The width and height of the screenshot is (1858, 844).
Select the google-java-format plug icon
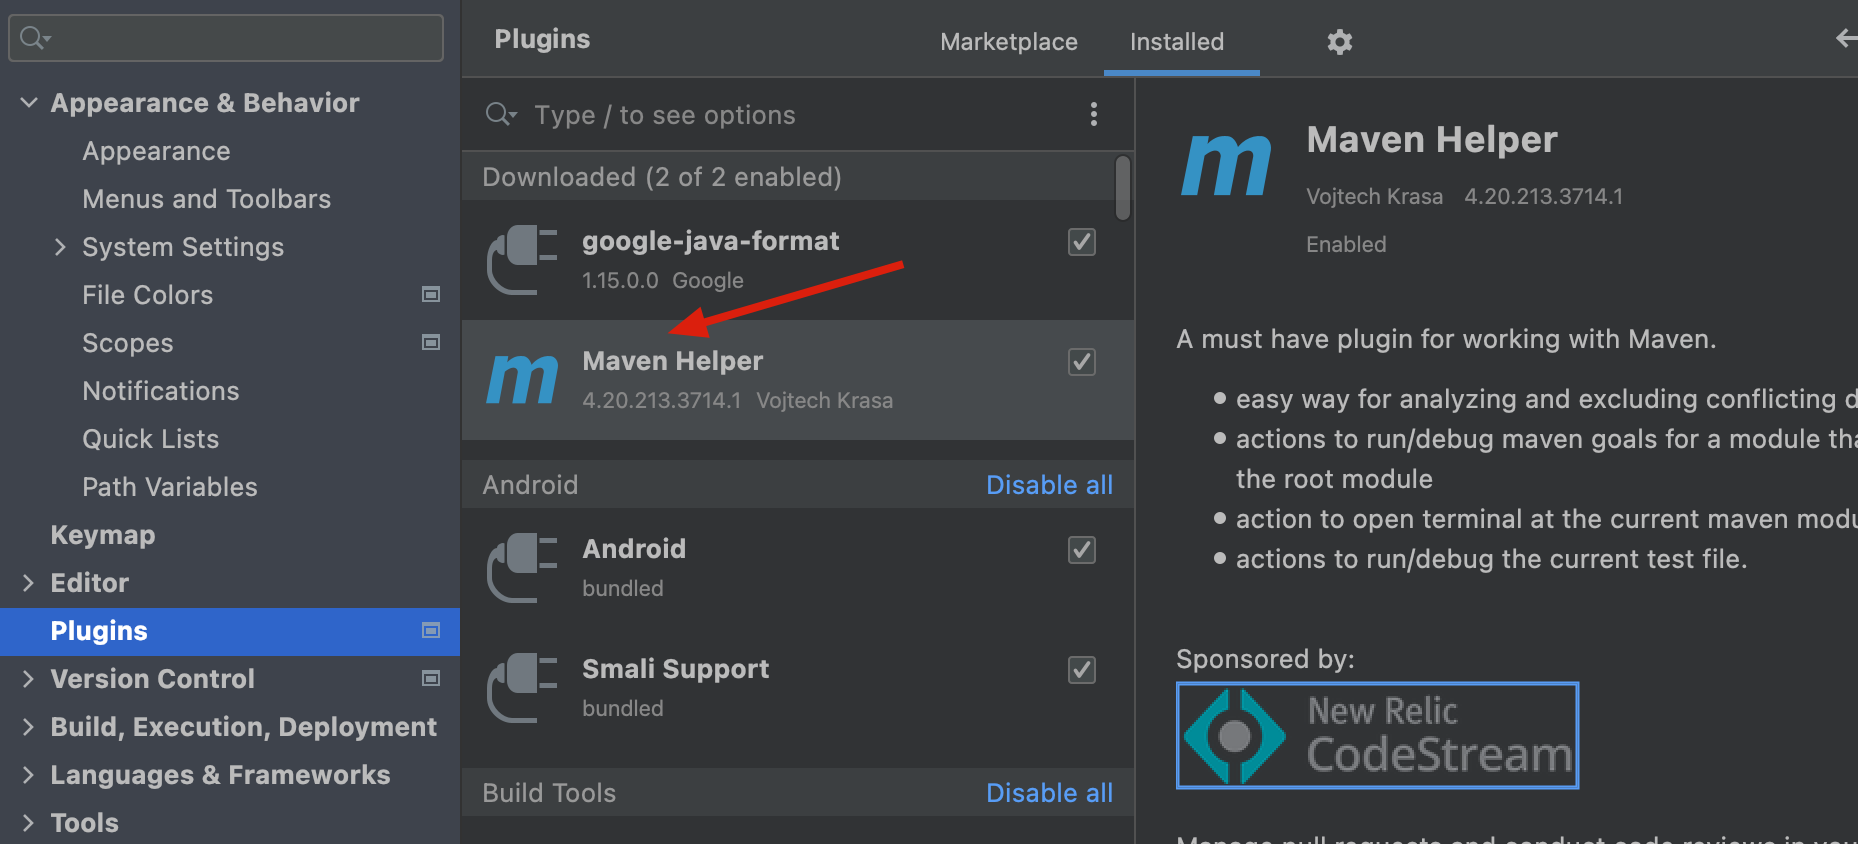522,260
